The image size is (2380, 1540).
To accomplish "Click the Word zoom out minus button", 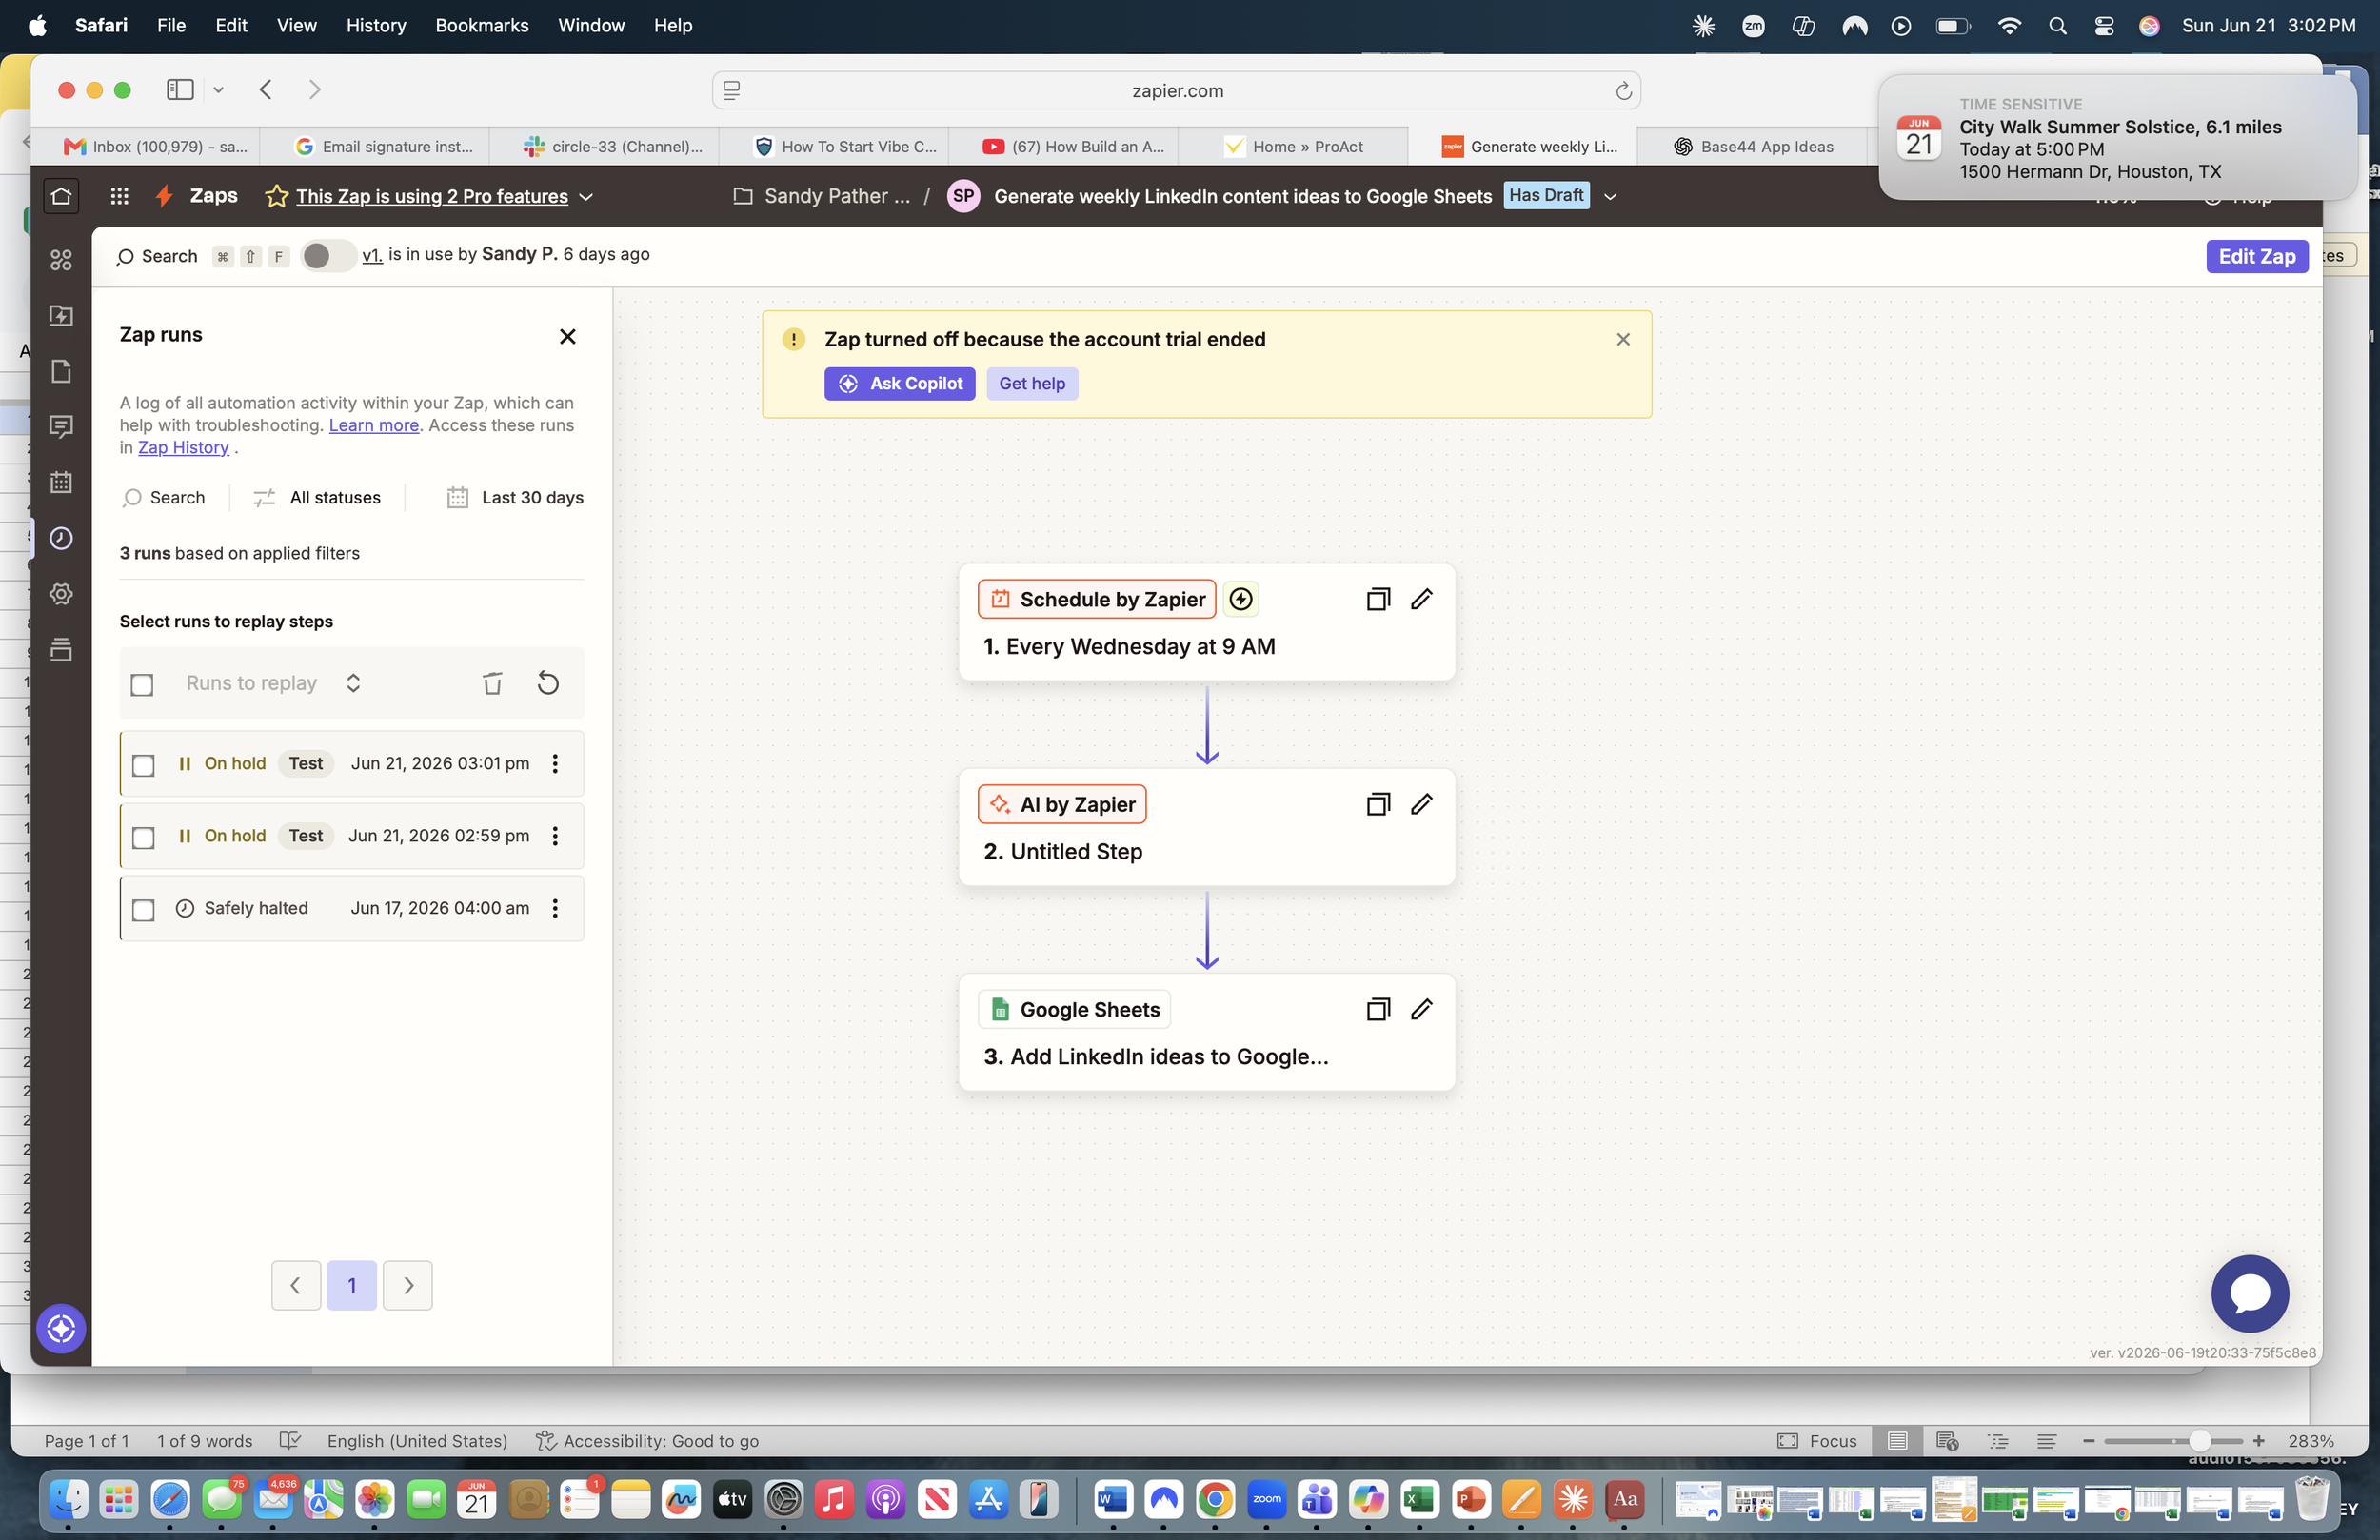I will [x=2088, y=1441].
